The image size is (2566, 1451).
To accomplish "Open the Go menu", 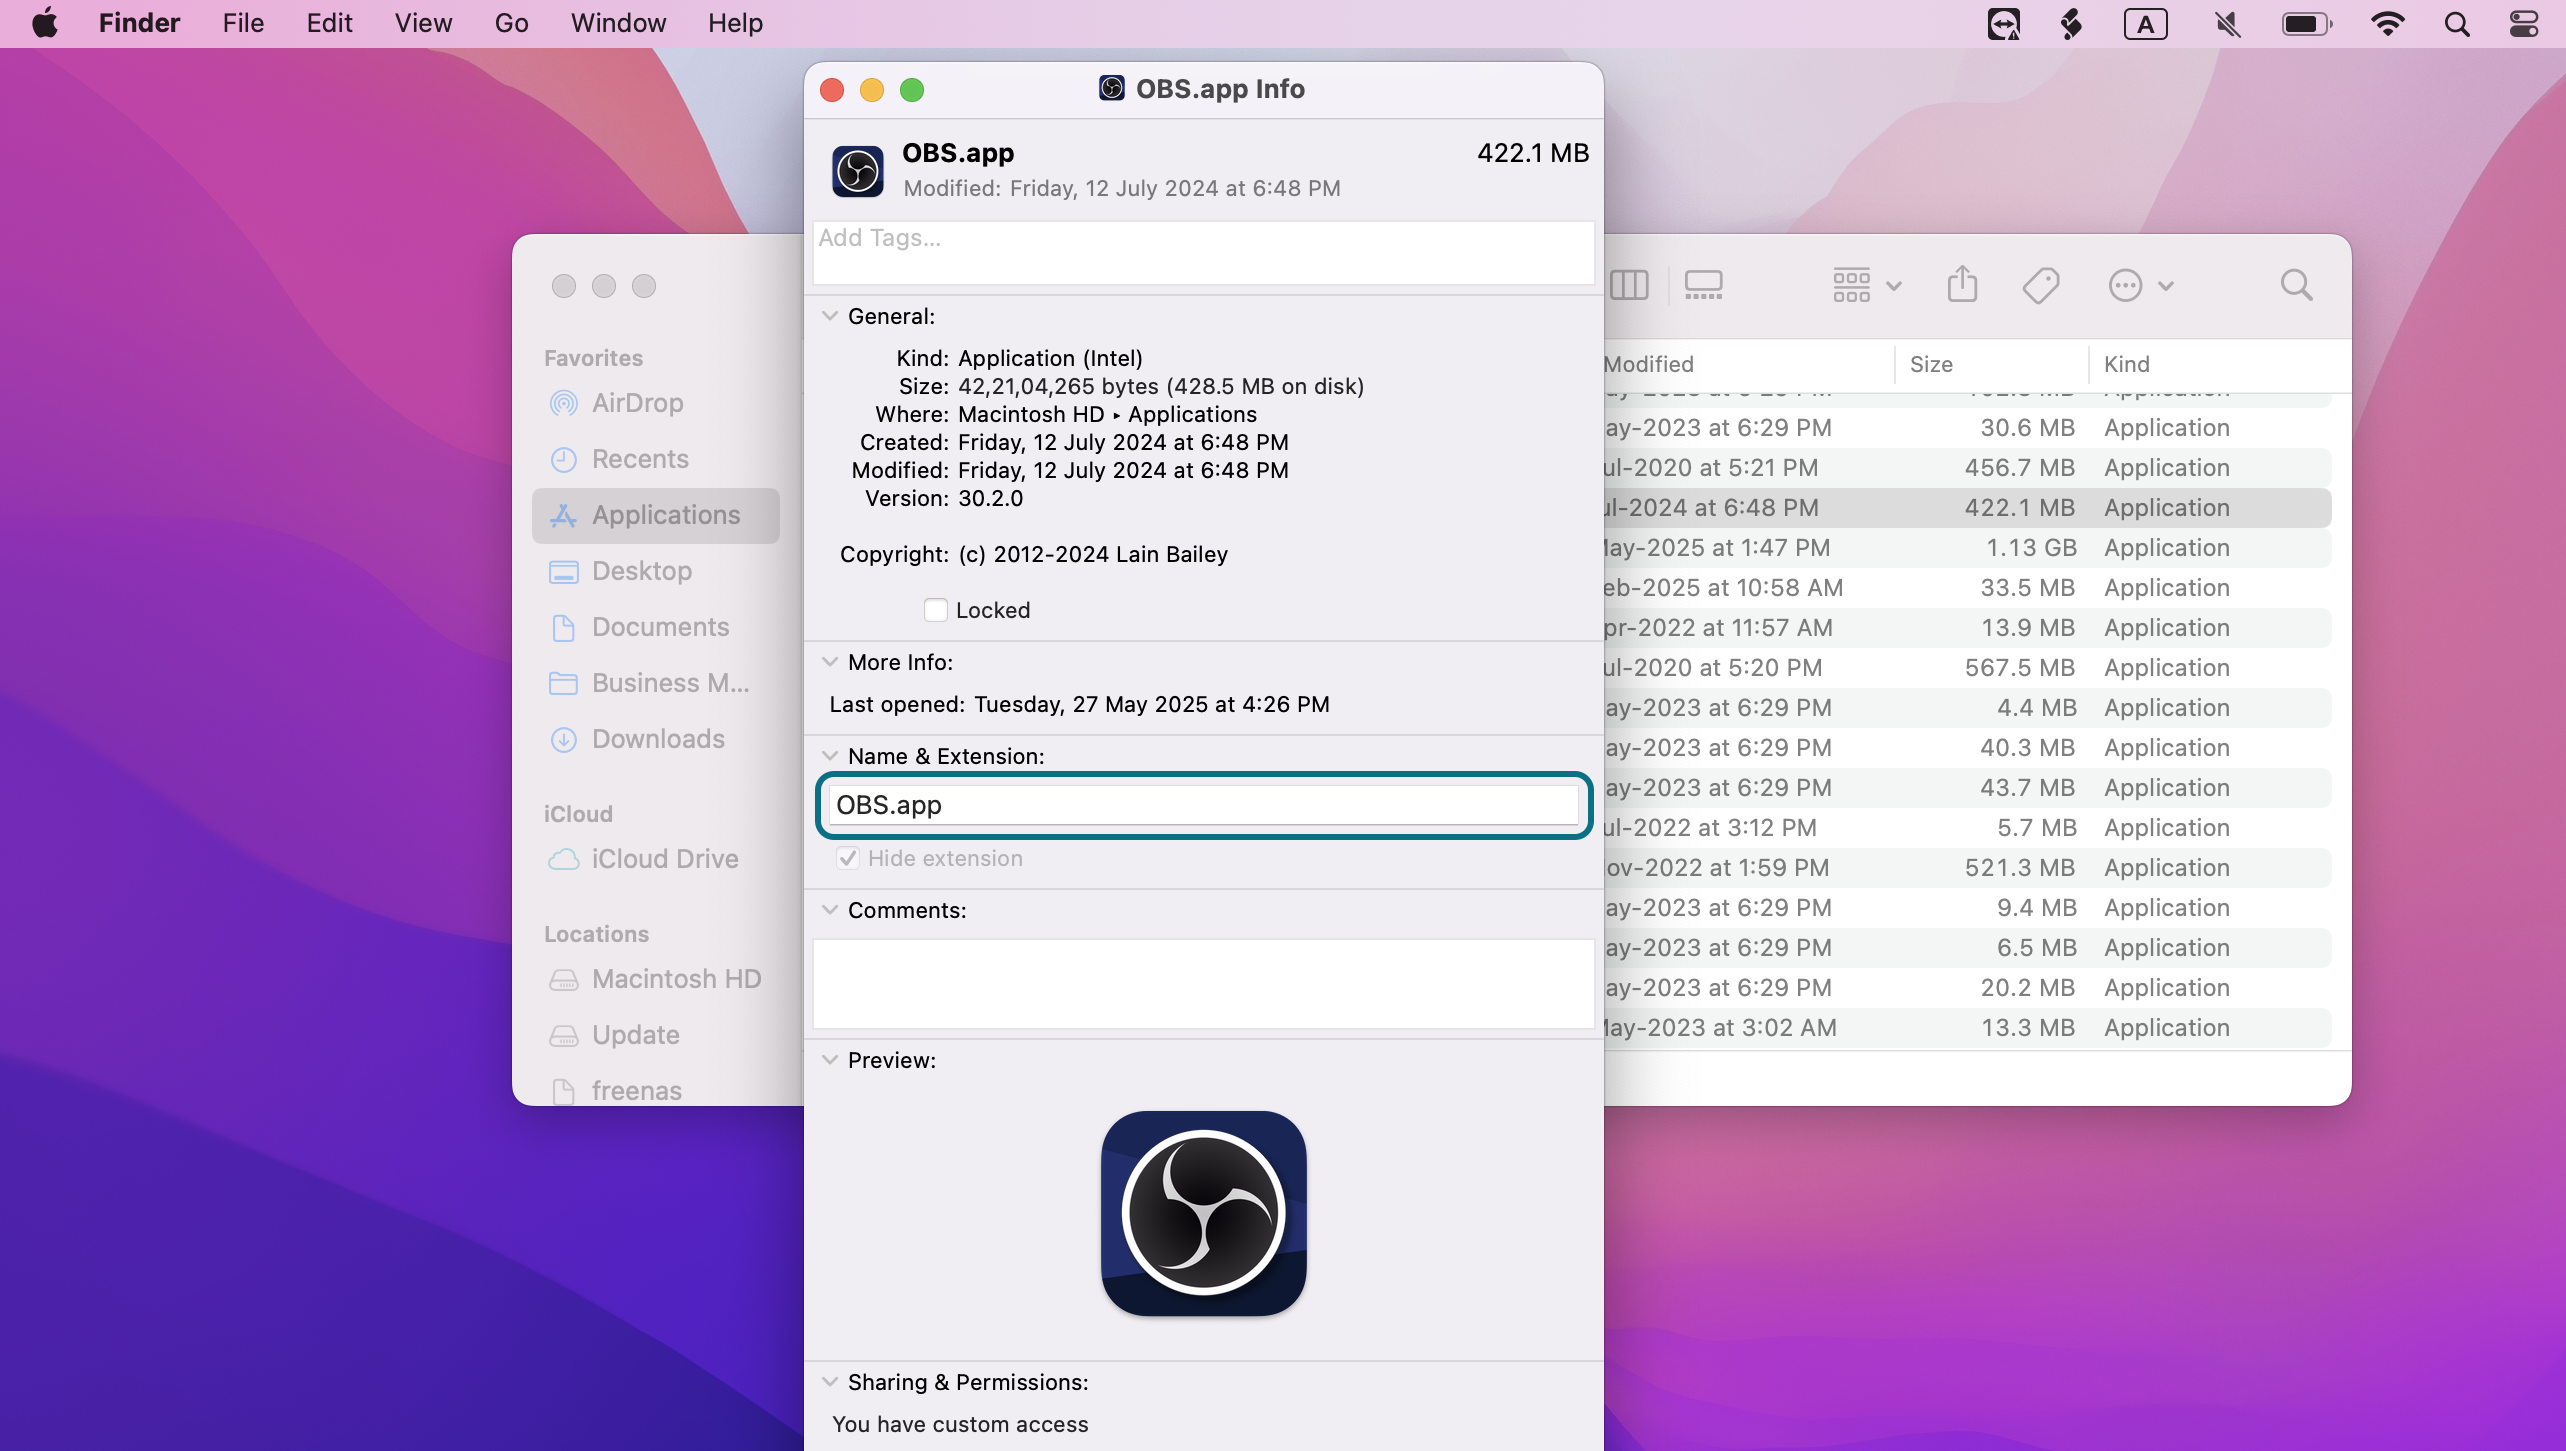I will [x=511, y=23].
